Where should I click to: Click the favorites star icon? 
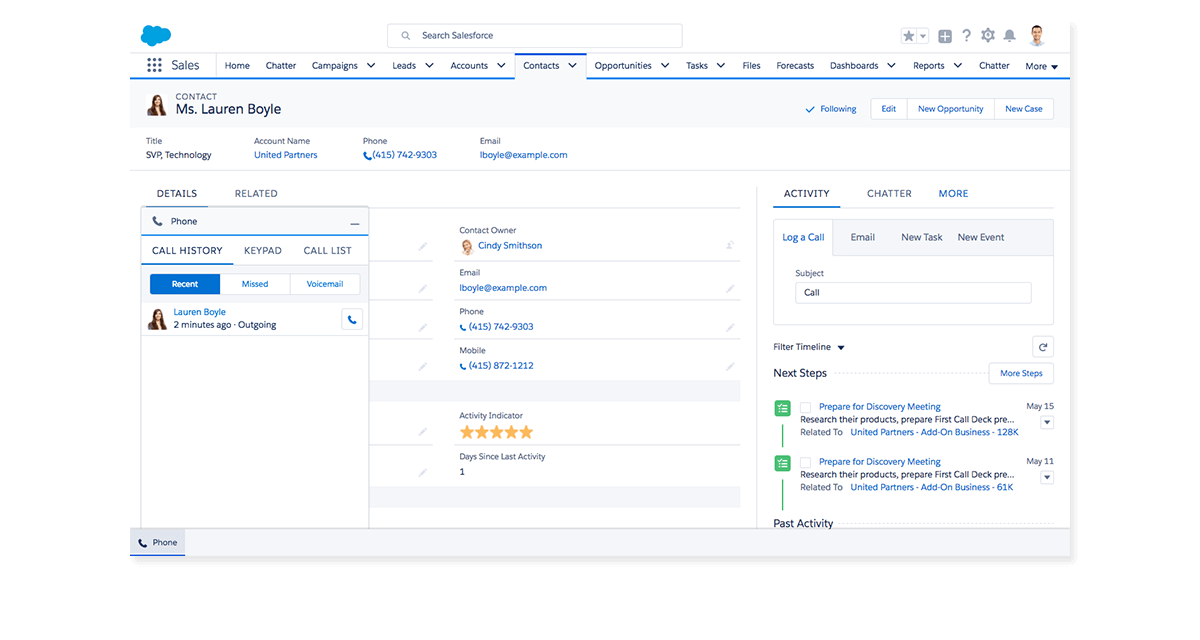909,36
